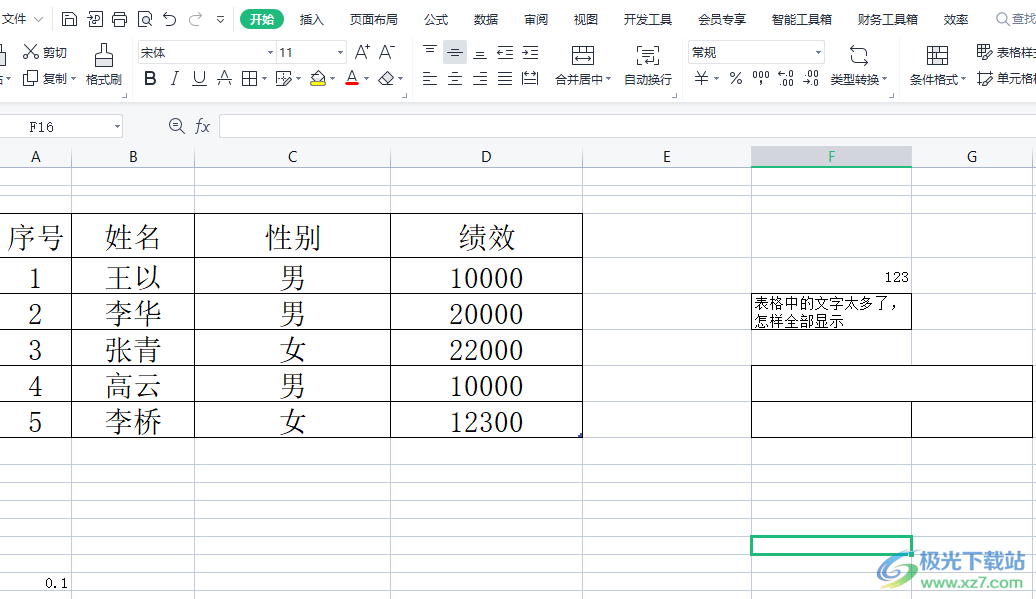Image resolution: width=1036 pixels, height=599 pixels.
Task: Switch to 开始 tab
Action: [x=262, y=19]
